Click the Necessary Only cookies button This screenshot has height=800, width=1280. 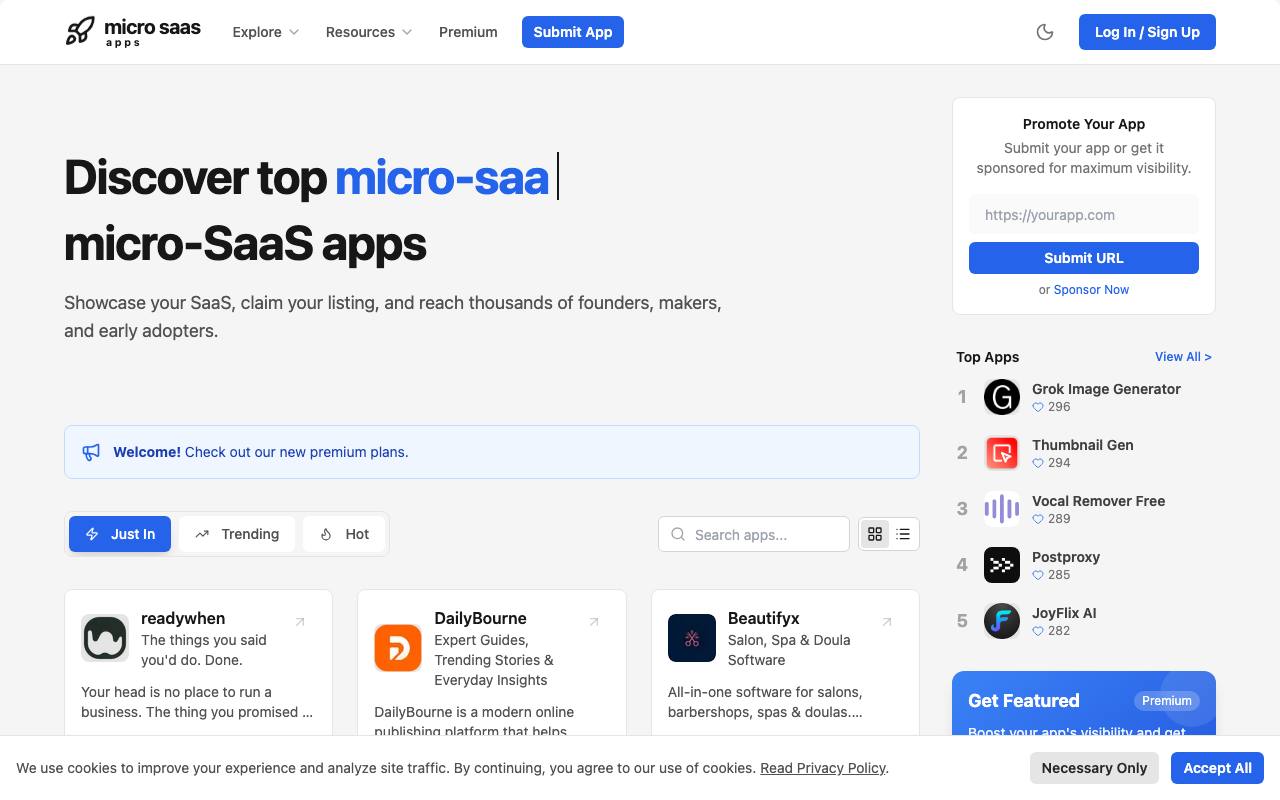pyautogui.click(x=1094, y=768)
